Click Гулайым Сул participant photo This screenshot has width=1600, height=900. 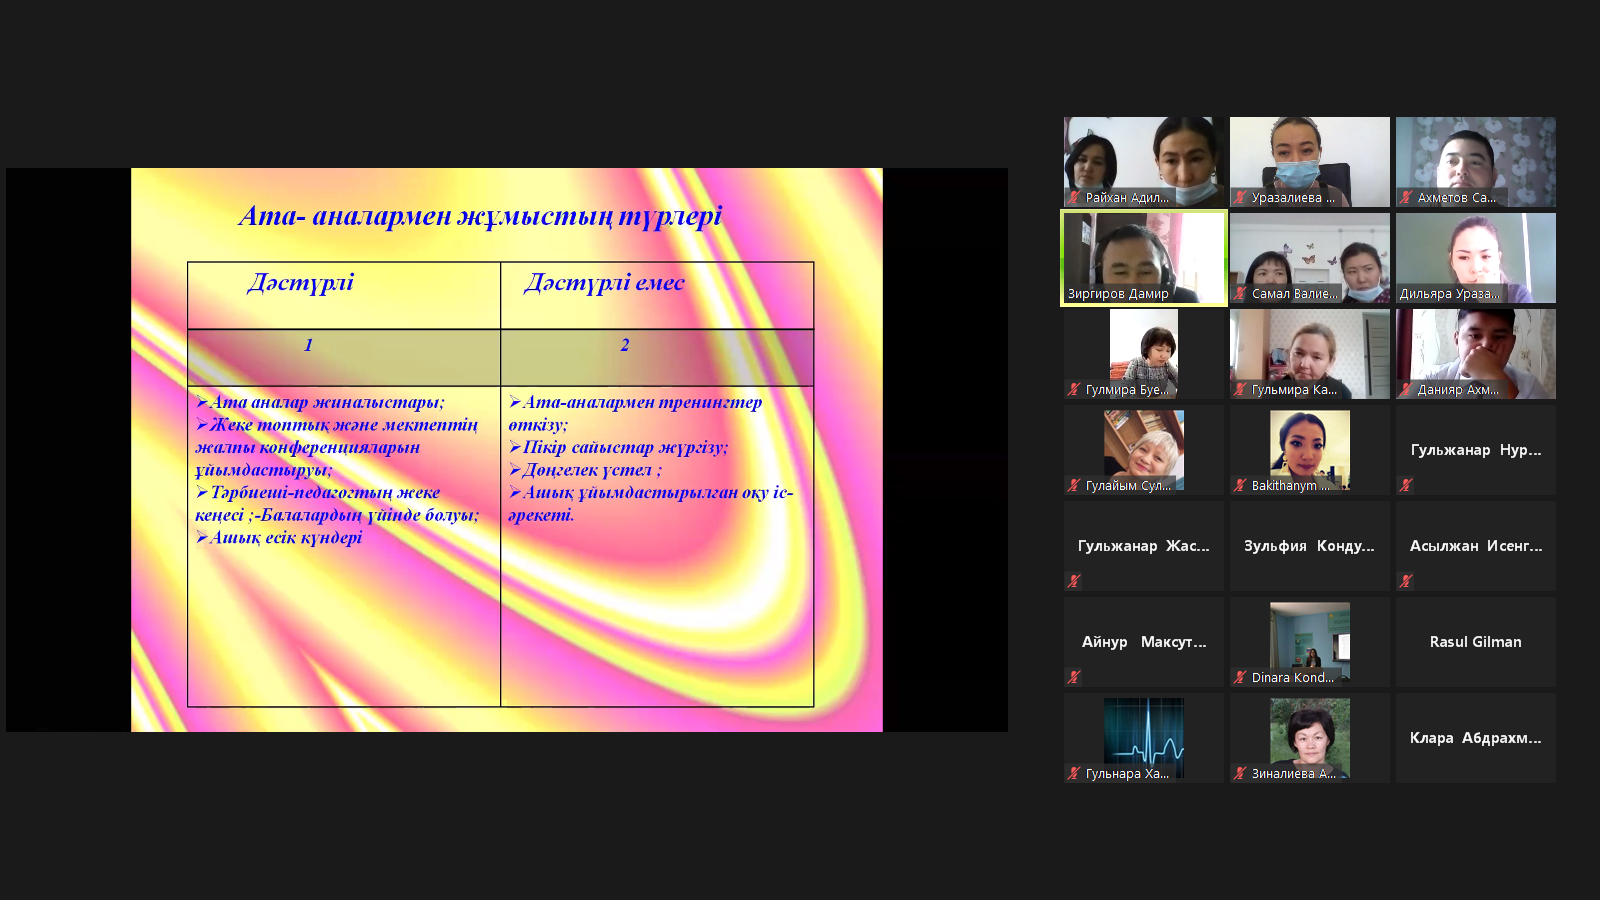(x=1143, y=445)
